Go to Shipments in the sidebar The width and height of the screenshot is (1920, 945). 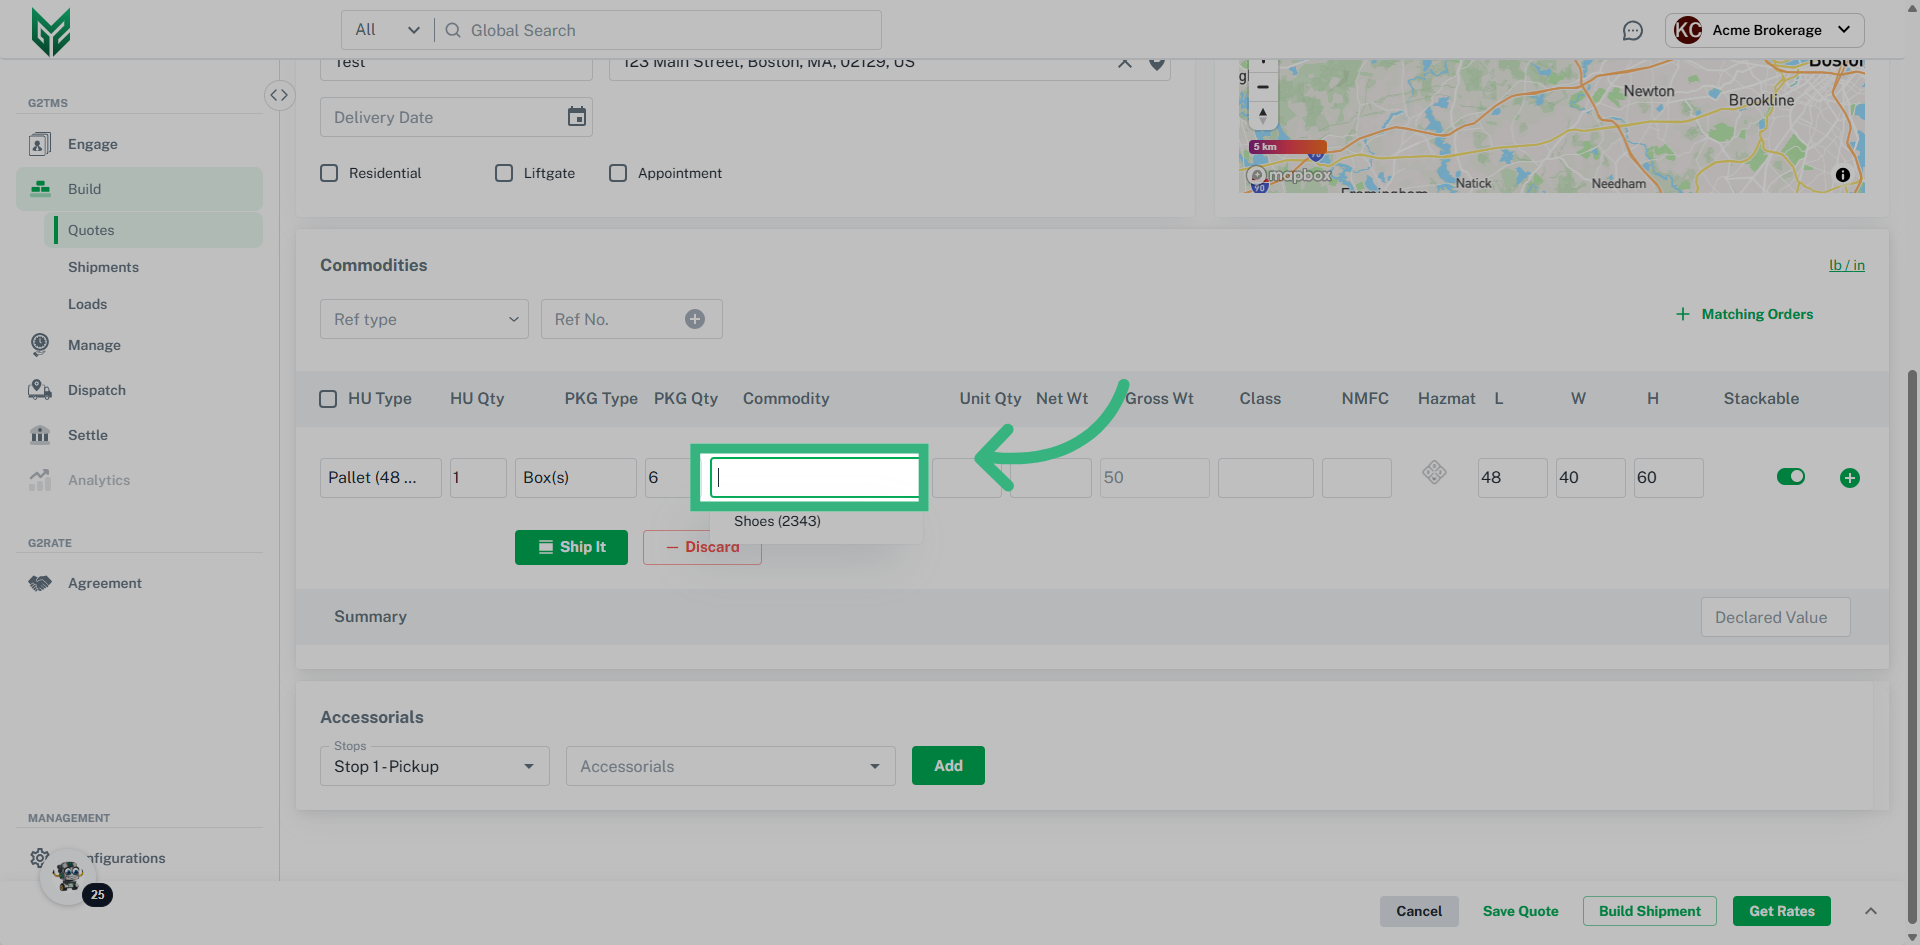(x=103, y=267)
